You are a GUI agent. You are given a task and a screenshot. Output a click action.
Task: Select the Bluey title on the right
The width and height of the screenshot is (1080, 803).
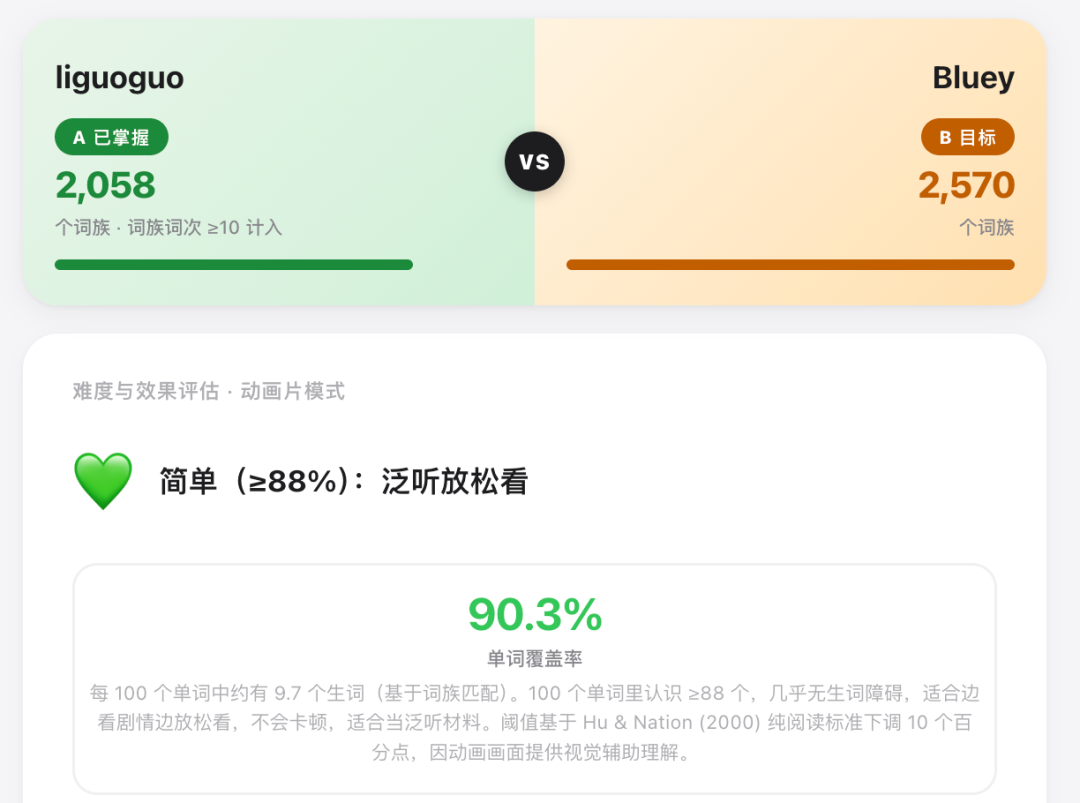[x=973, y=78]
